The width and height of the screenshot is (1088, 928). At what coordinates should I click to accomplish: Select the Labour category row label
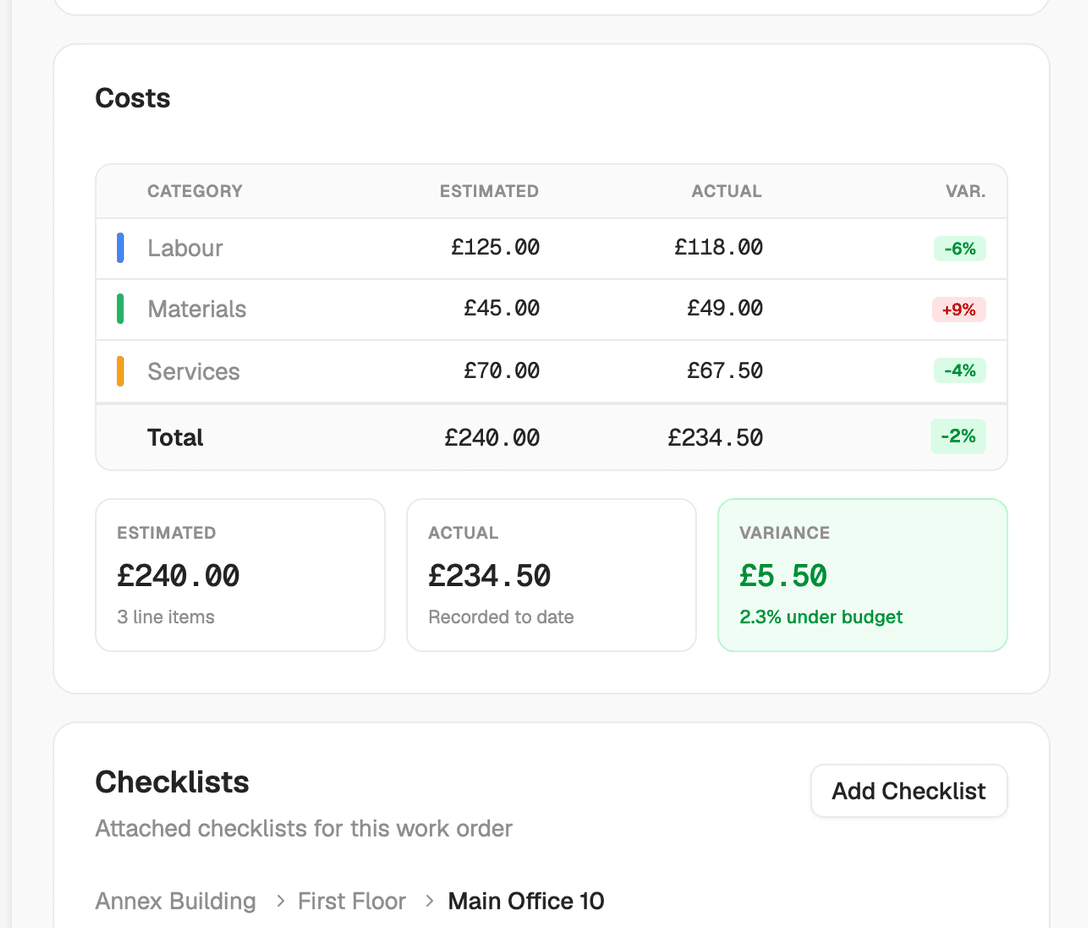185,248
